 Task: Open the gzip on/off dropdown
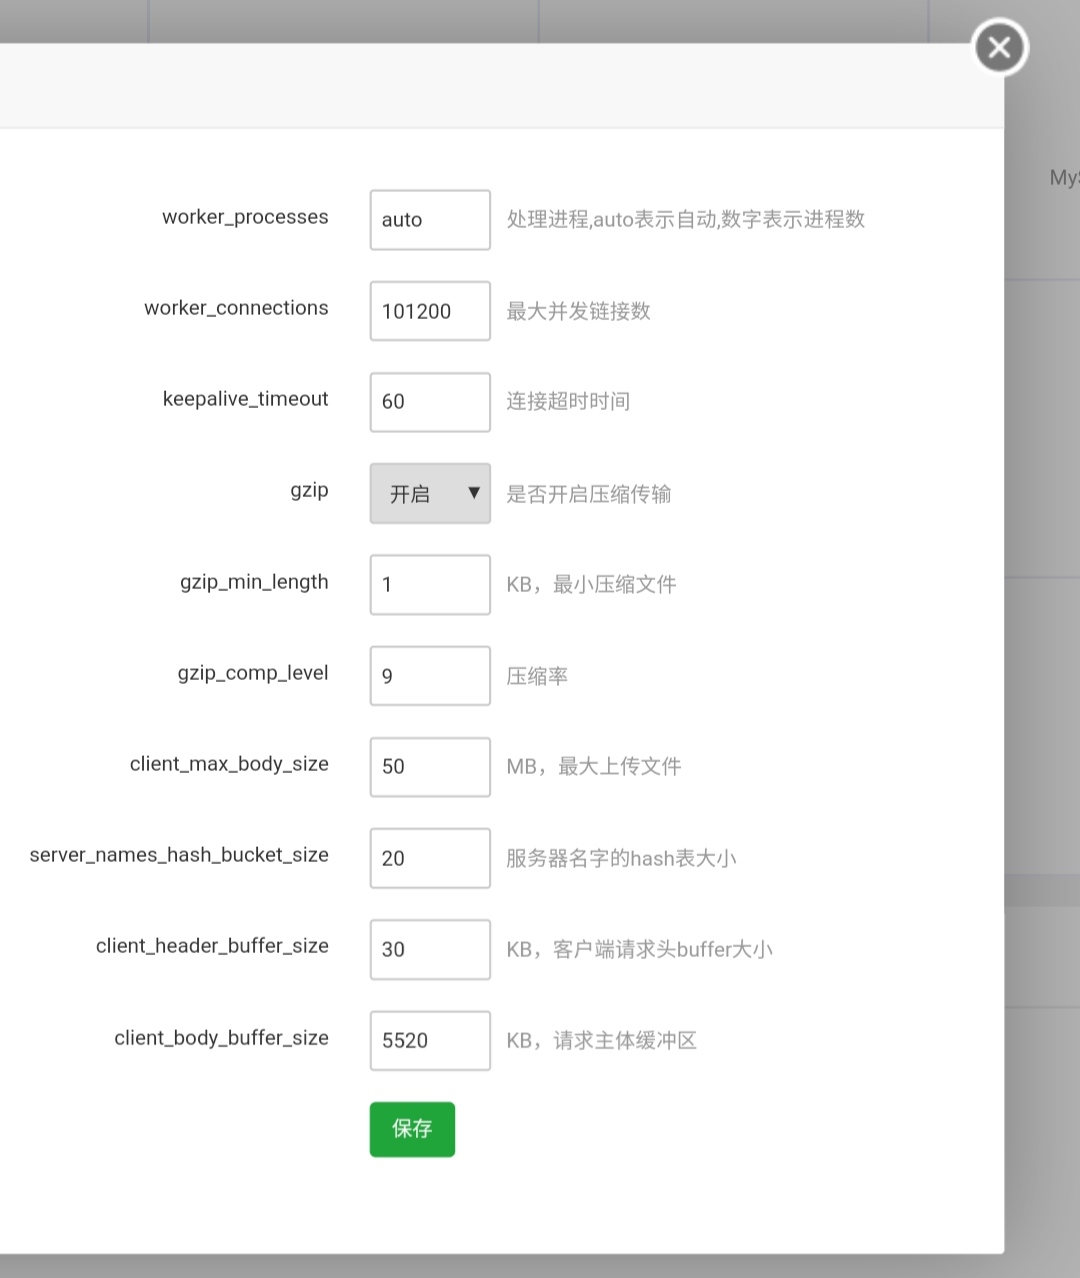click(x=430, y=493)
